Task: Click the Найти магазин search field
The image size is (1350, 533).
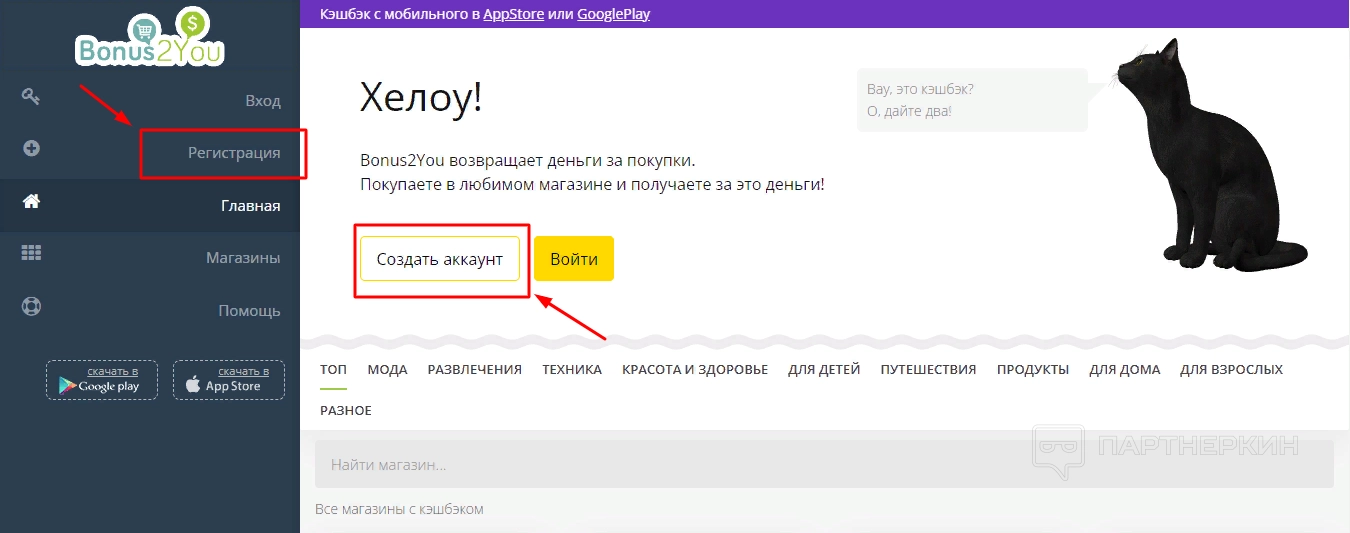Action: pyautogui.click(x=824, y=464)
